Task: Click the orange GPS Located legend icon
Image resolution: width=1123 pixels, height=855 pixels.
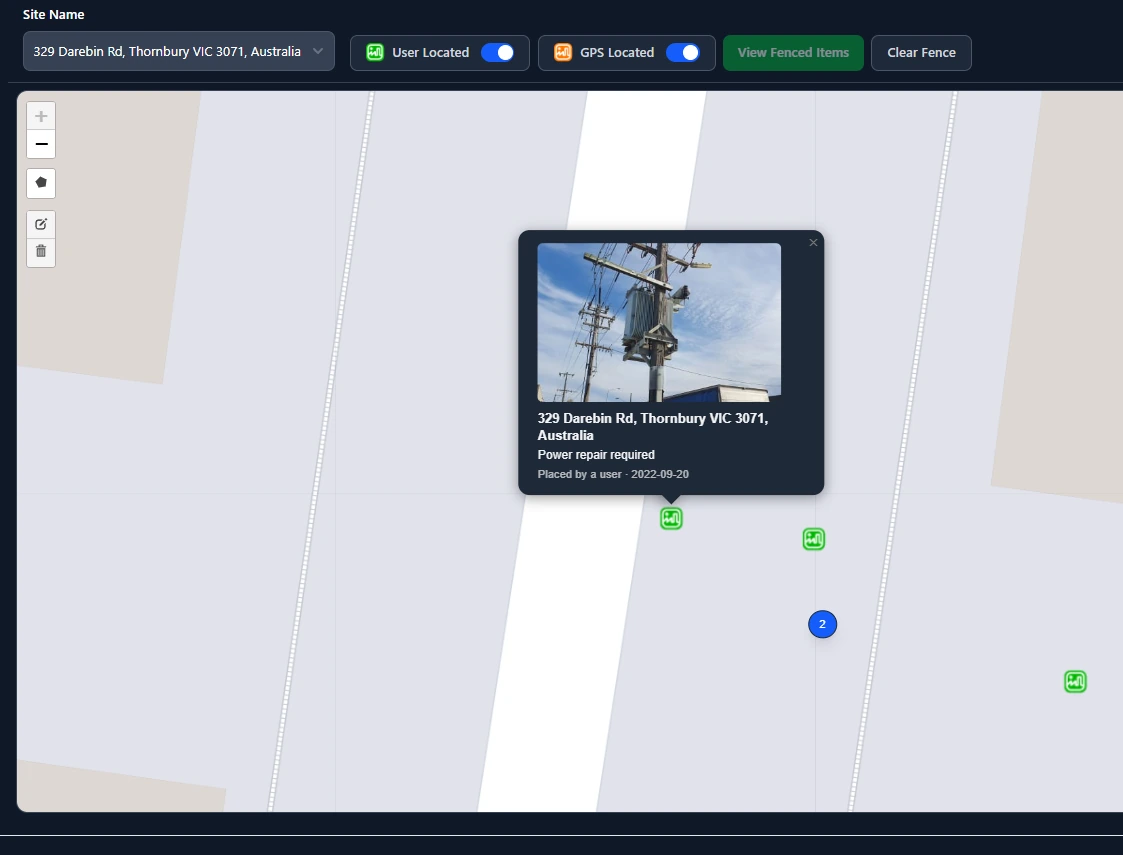Action: pos(563,52)
